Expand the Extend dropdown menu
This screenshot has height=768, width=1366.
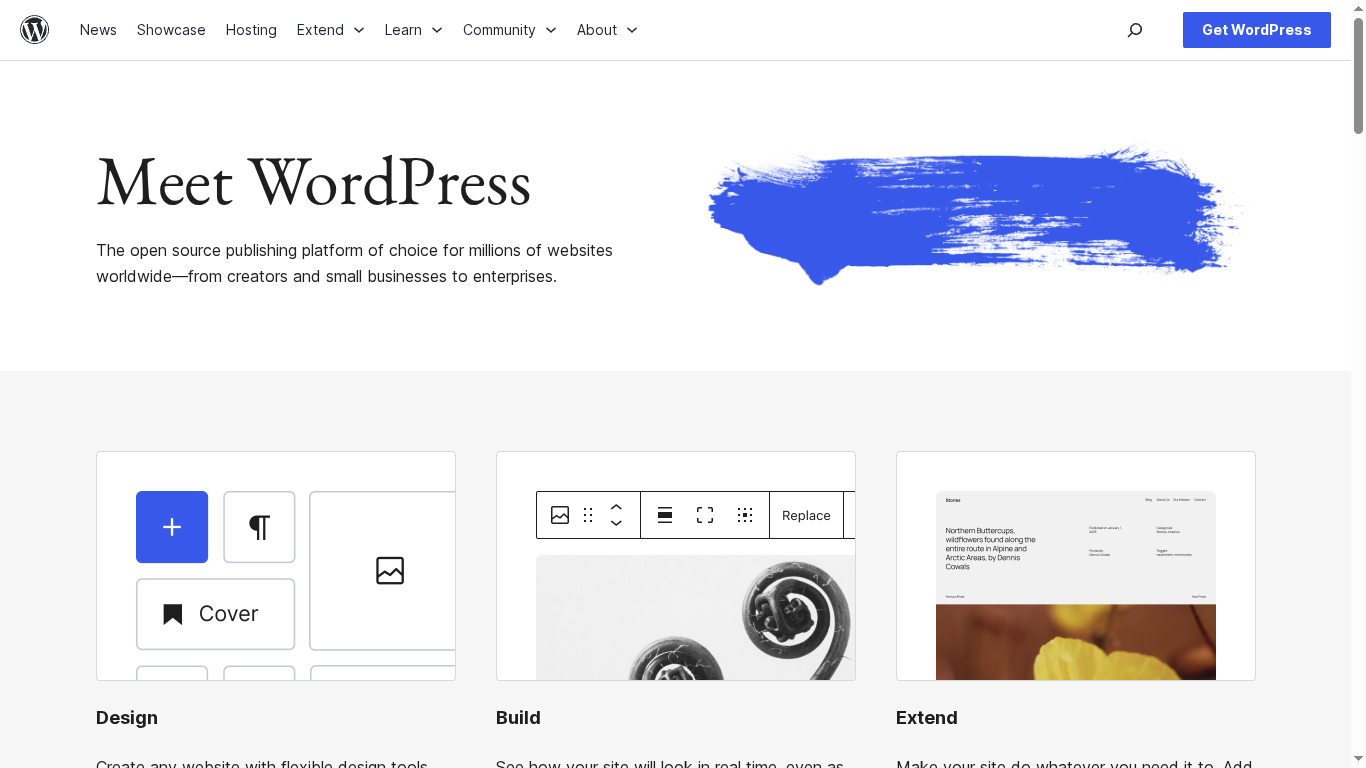[330, 30]
